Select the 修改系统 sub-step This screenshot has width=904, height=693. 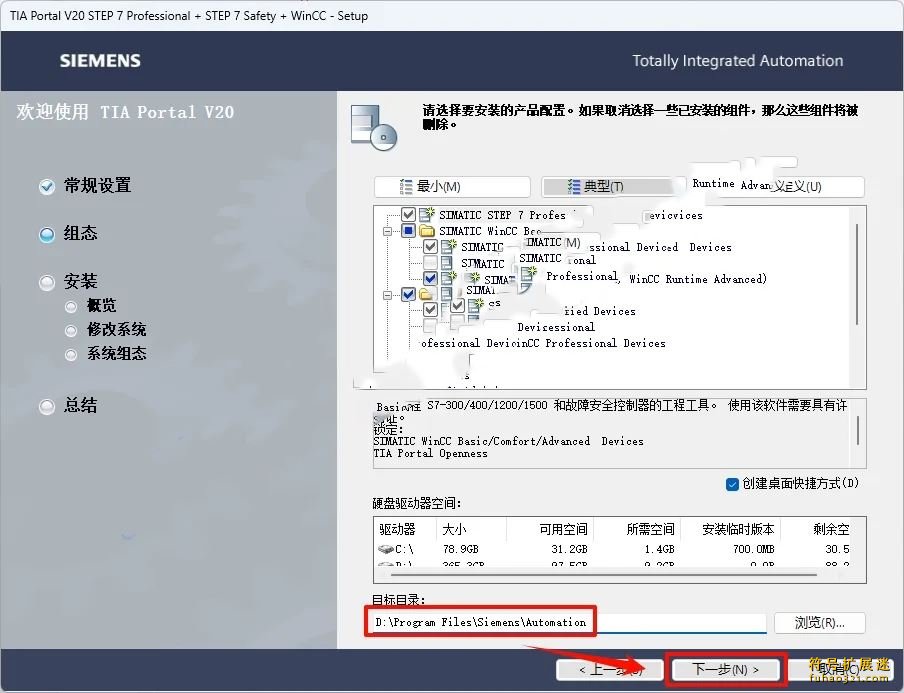[x=116, y=329]
